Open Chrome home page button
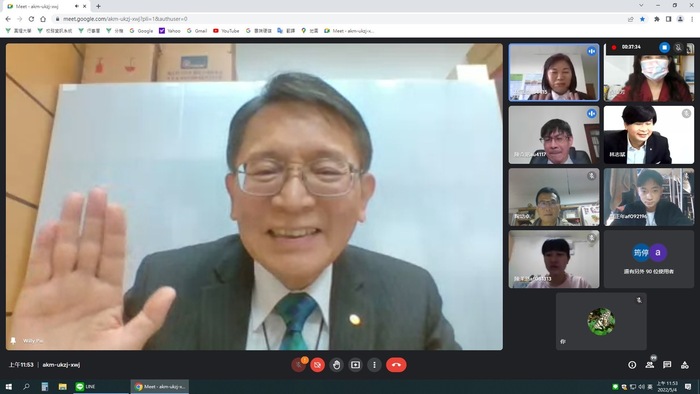Image resolution: width=700 pixels, height=394 pixels. 43,19
